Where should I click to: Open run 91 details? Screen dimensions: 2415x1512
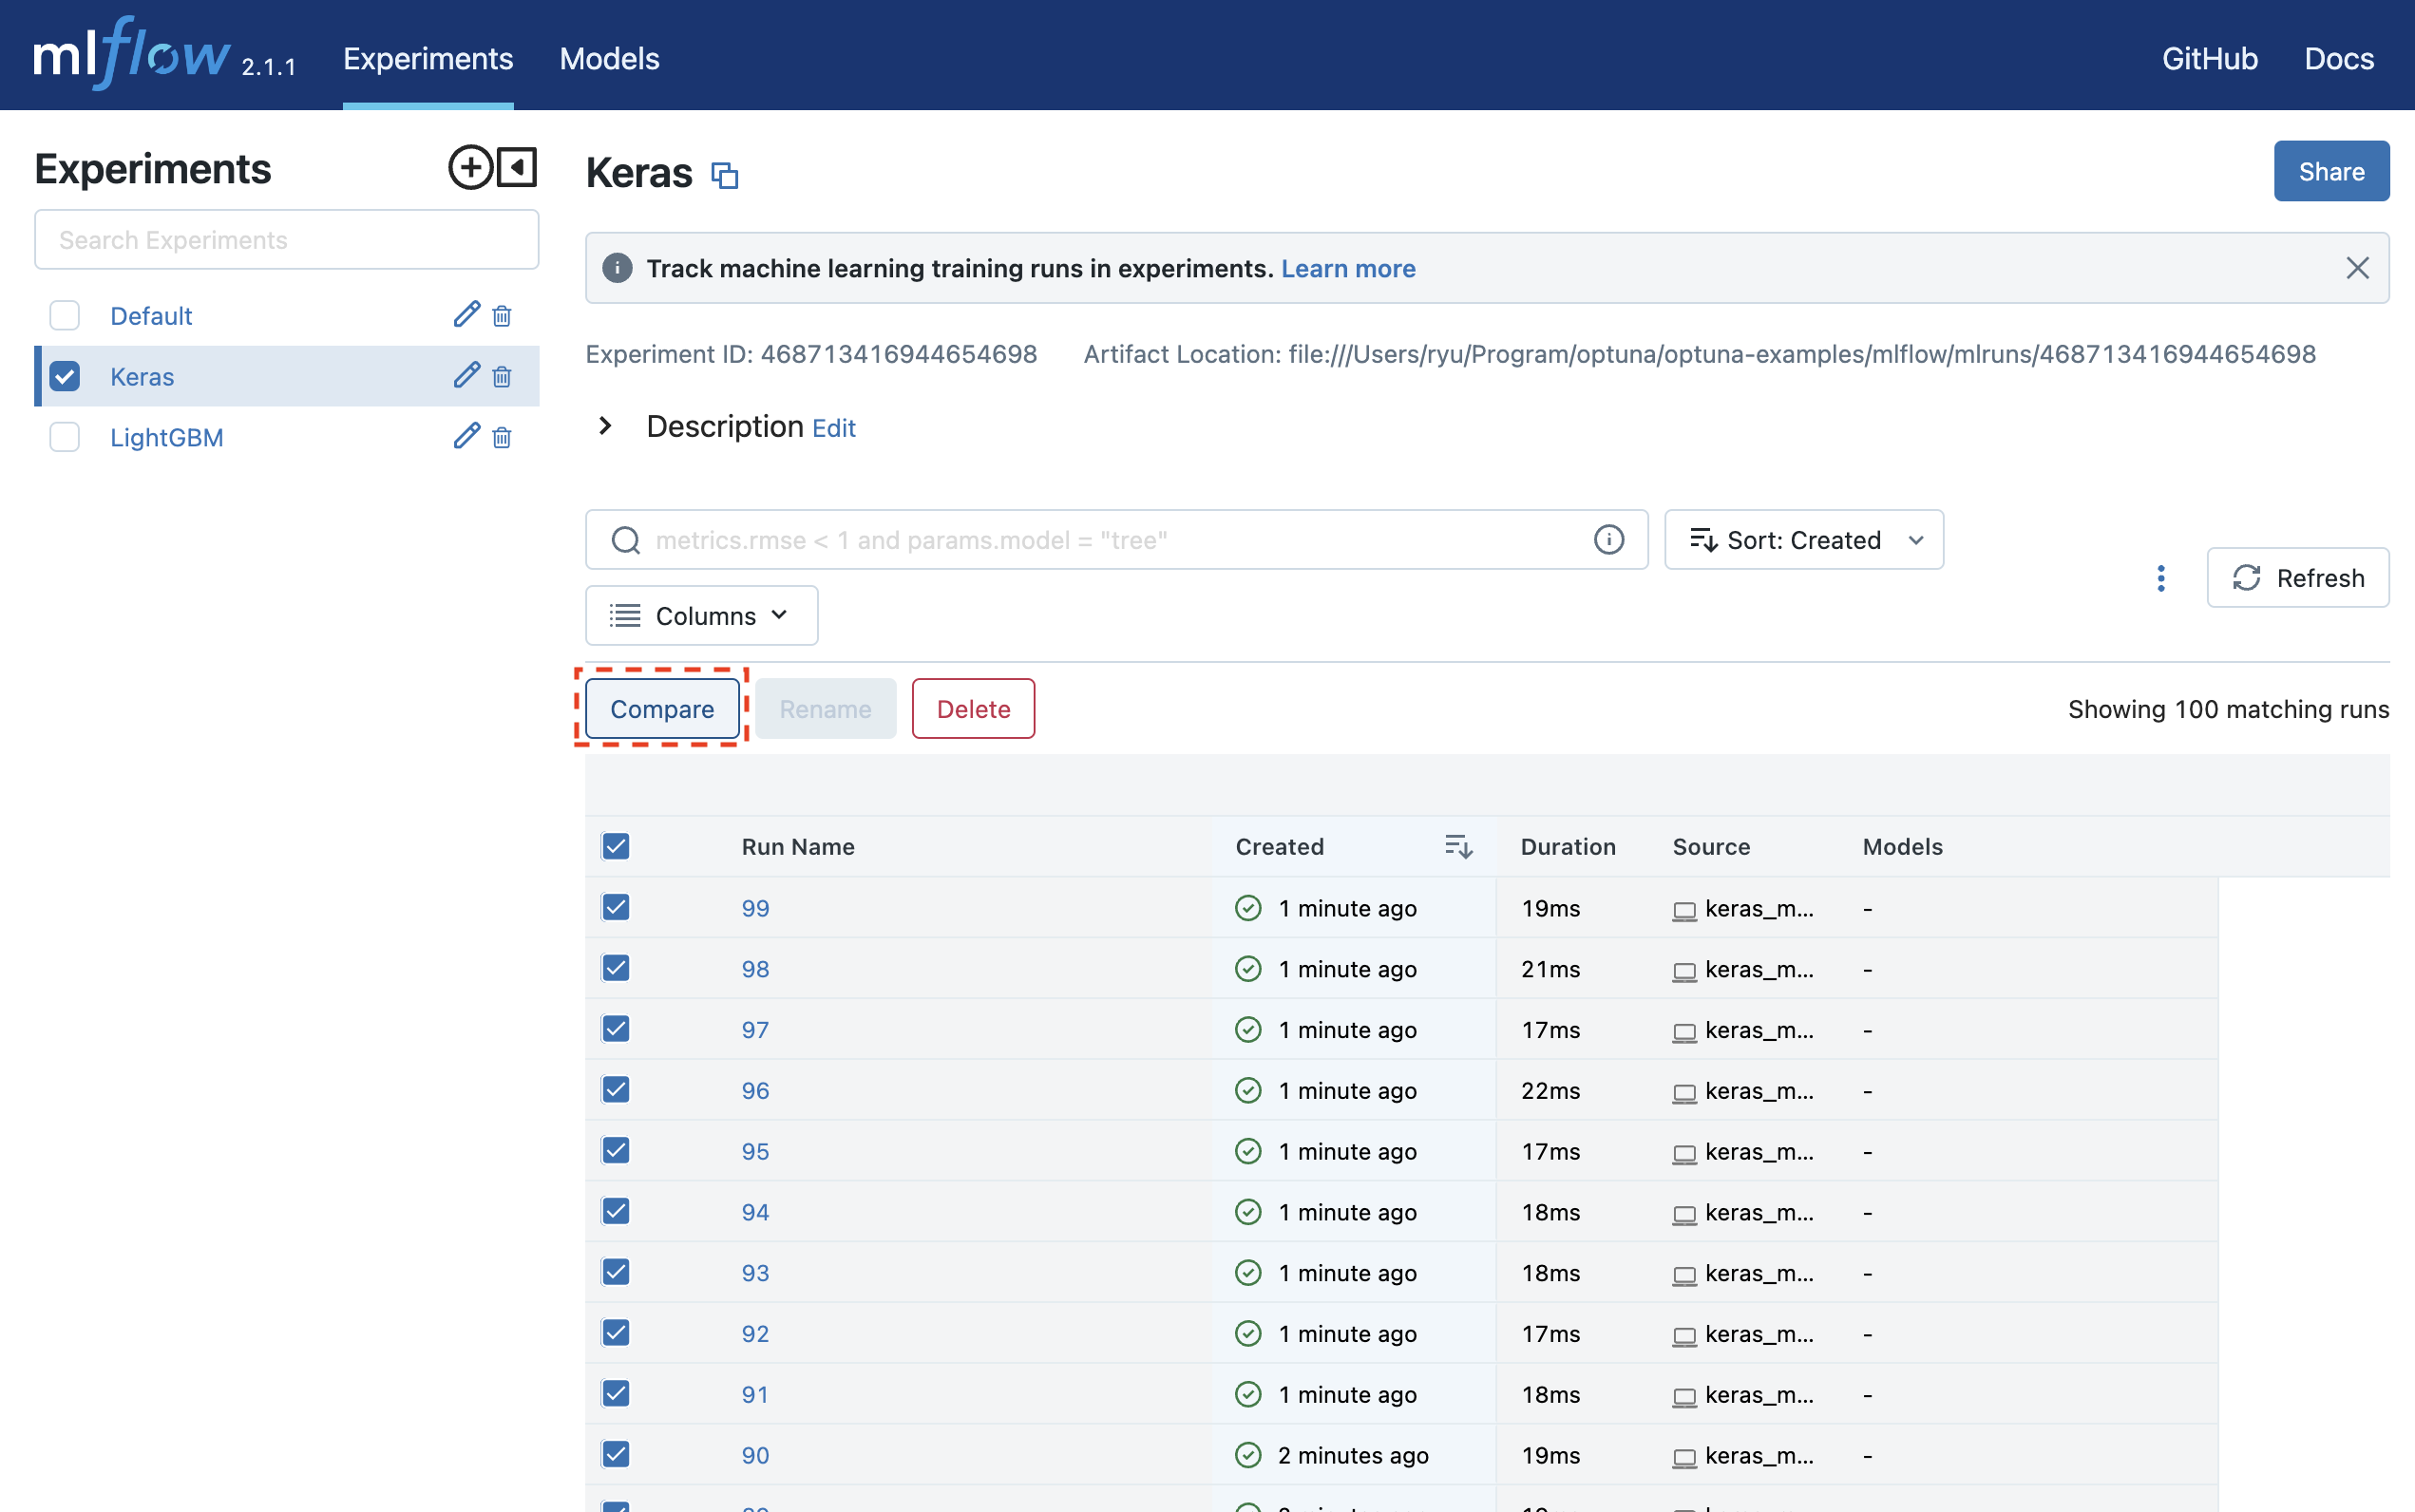pyautogui.click(x=755, y=1394)
